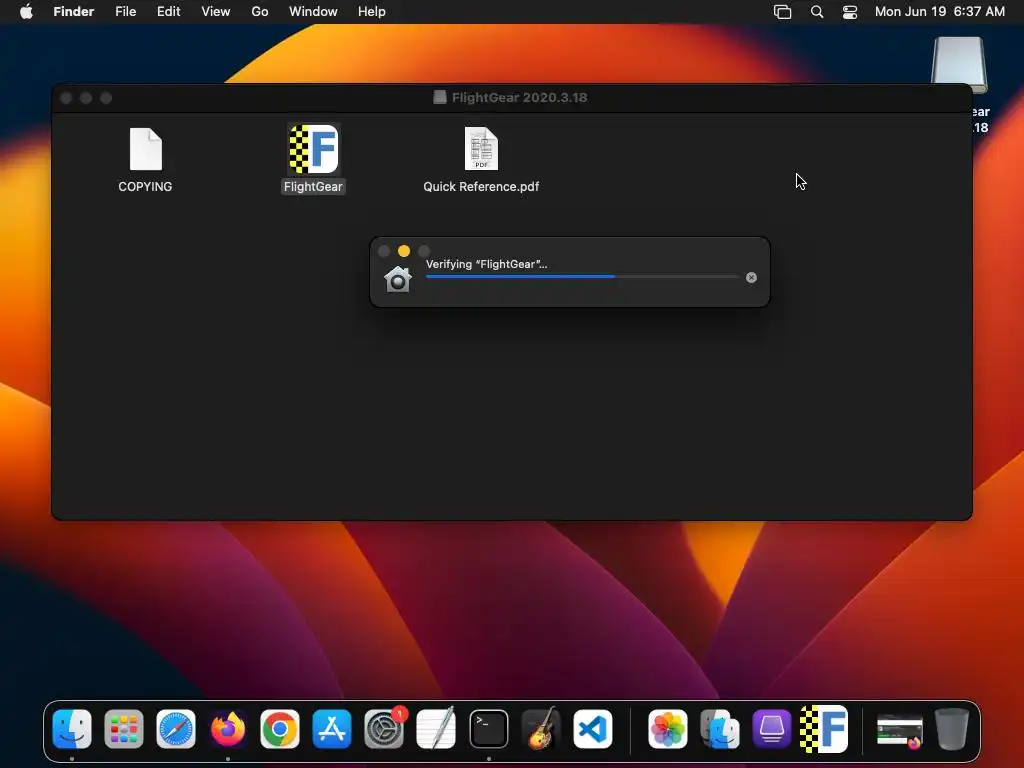Open the Edit menu
Screen dimensions: 1024x768
168,12
